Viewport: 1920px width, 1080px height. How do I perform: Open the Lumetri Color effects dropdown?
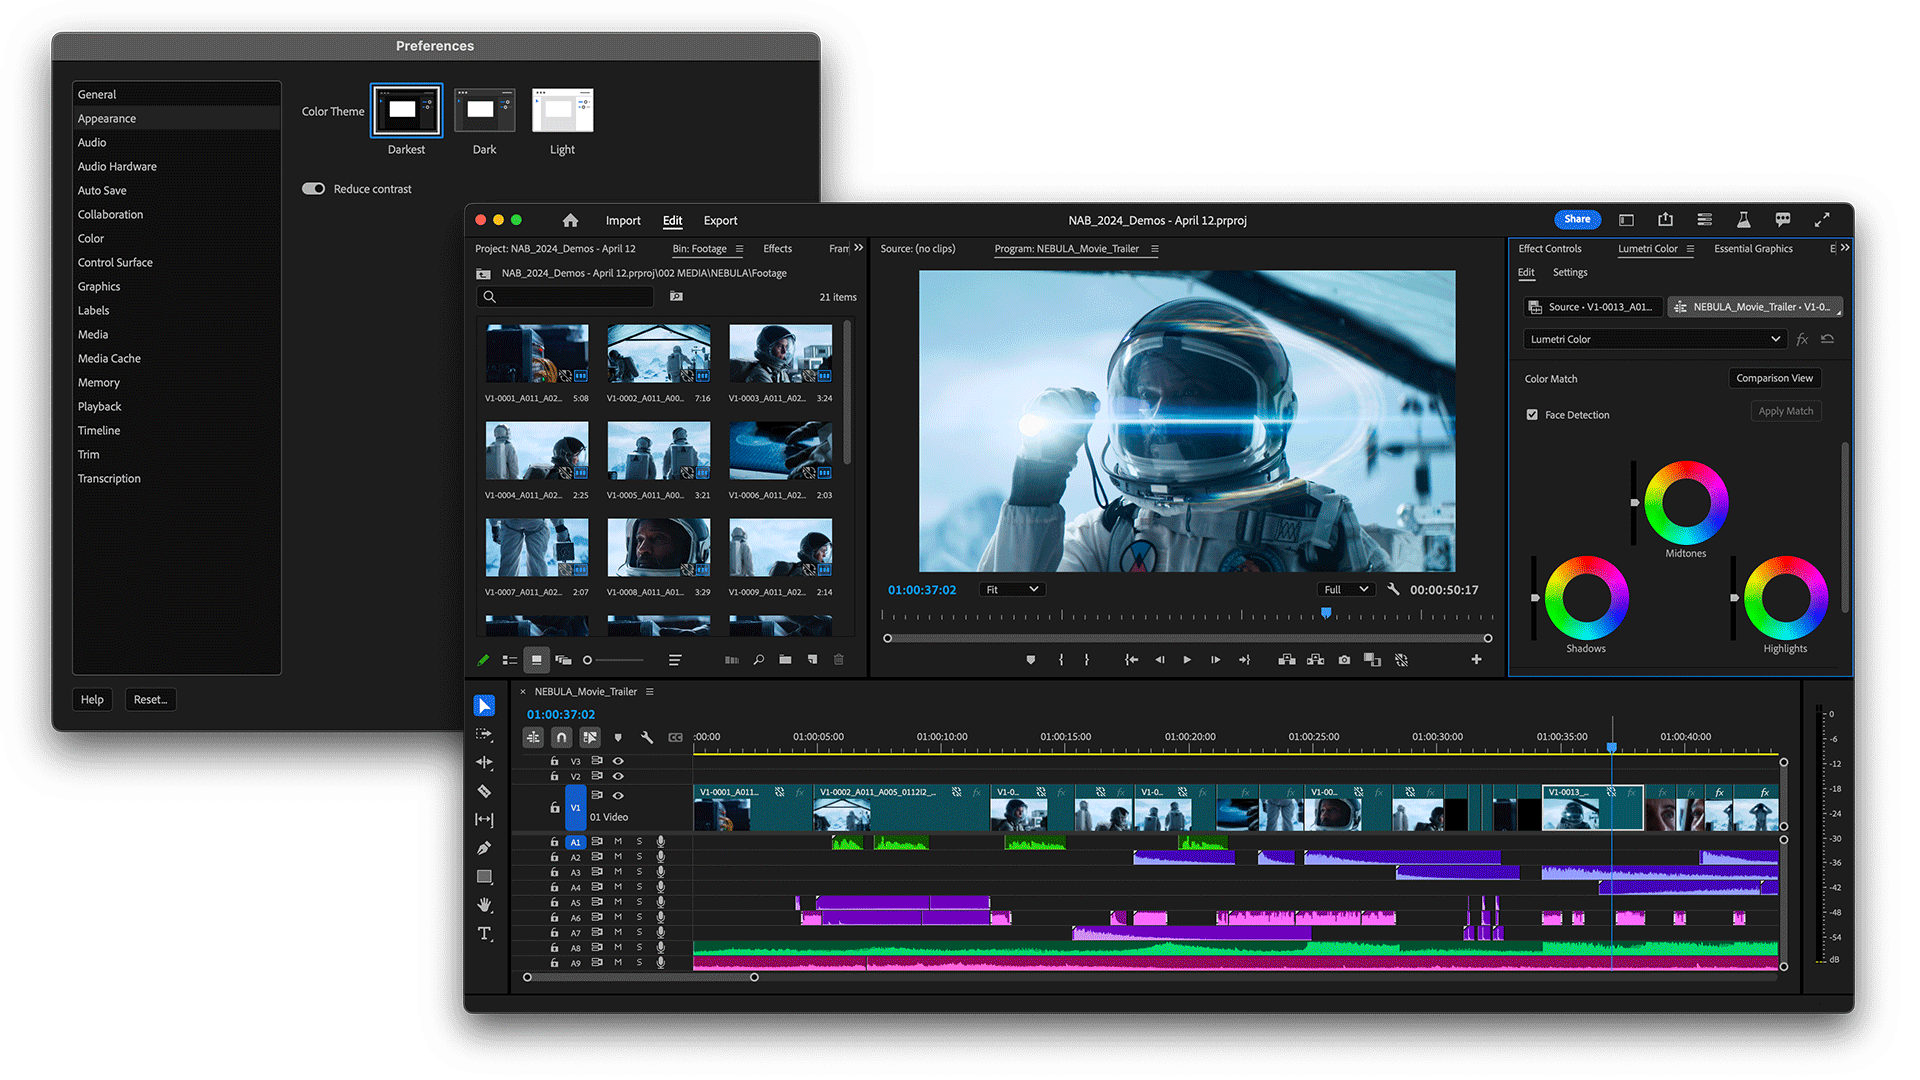tap(1655, 339)
